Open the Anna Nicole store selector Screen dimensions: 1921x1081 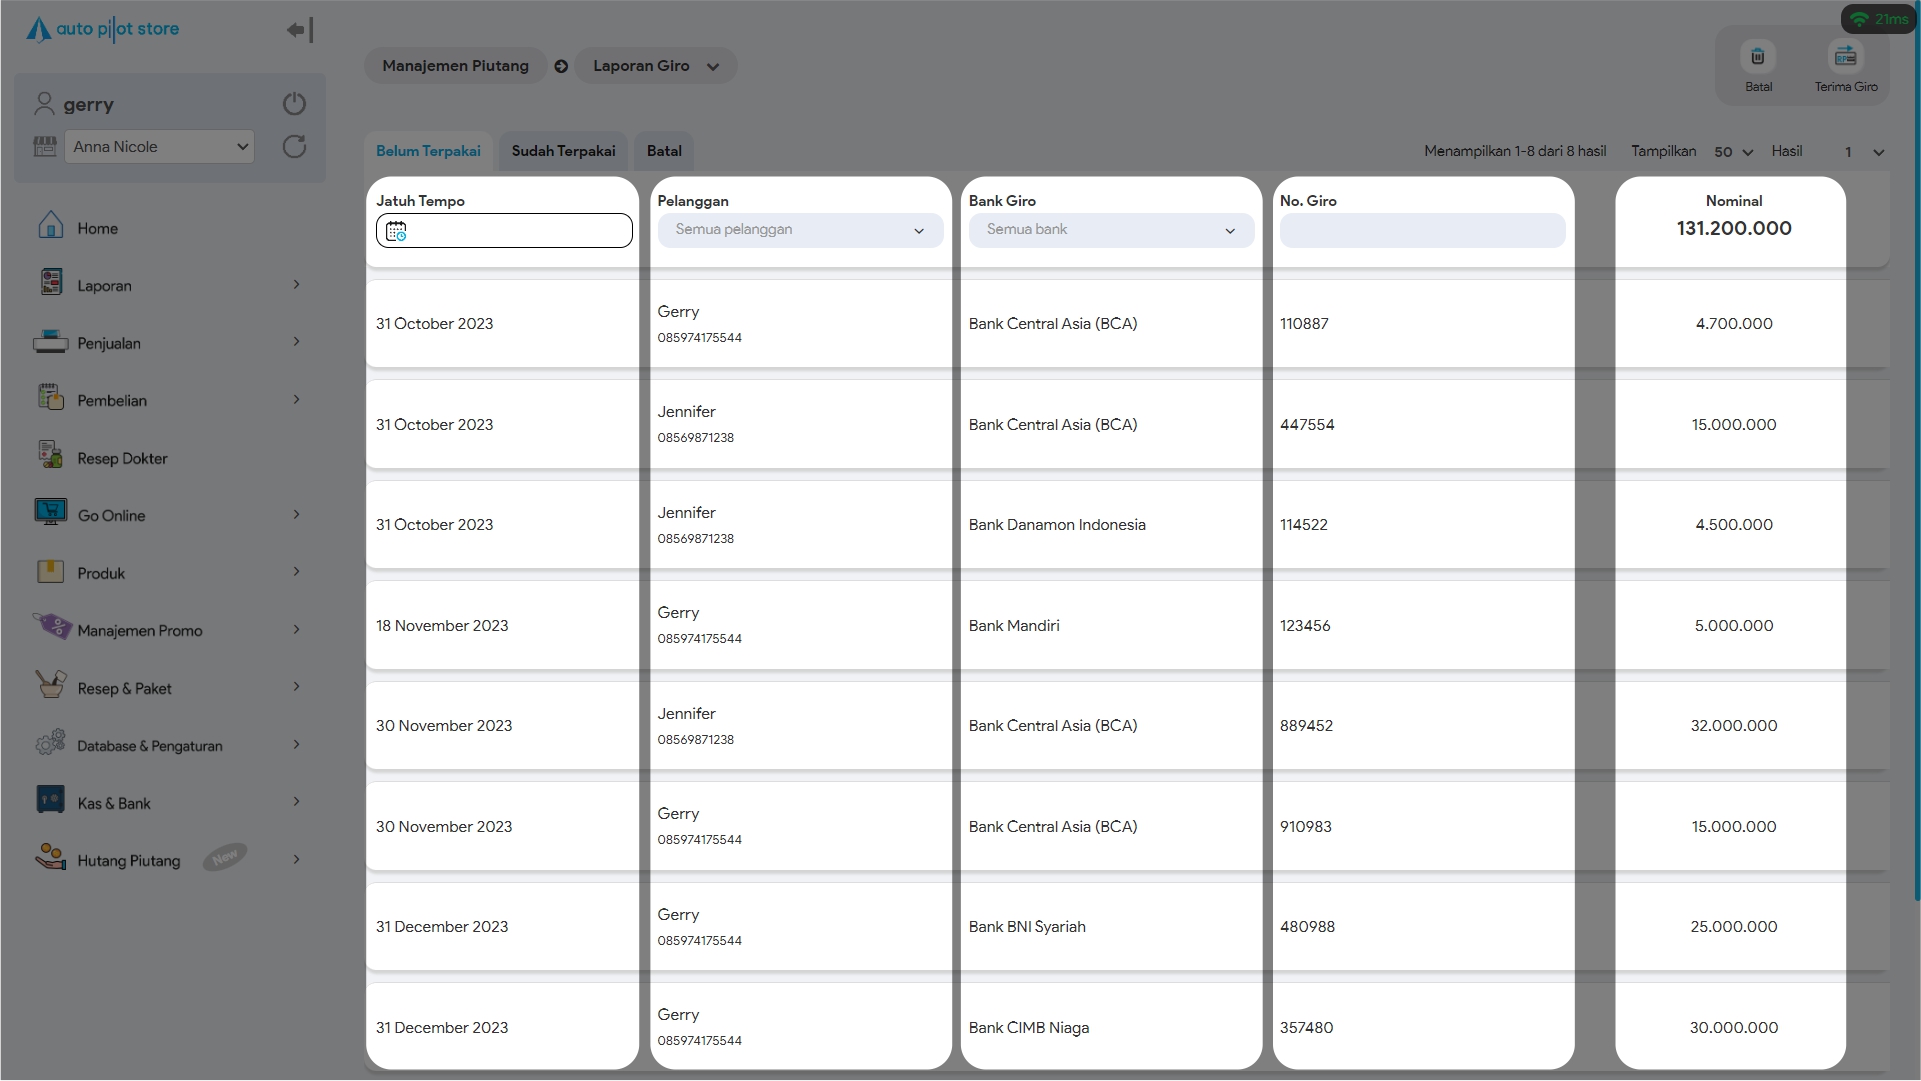click(159, 147)
